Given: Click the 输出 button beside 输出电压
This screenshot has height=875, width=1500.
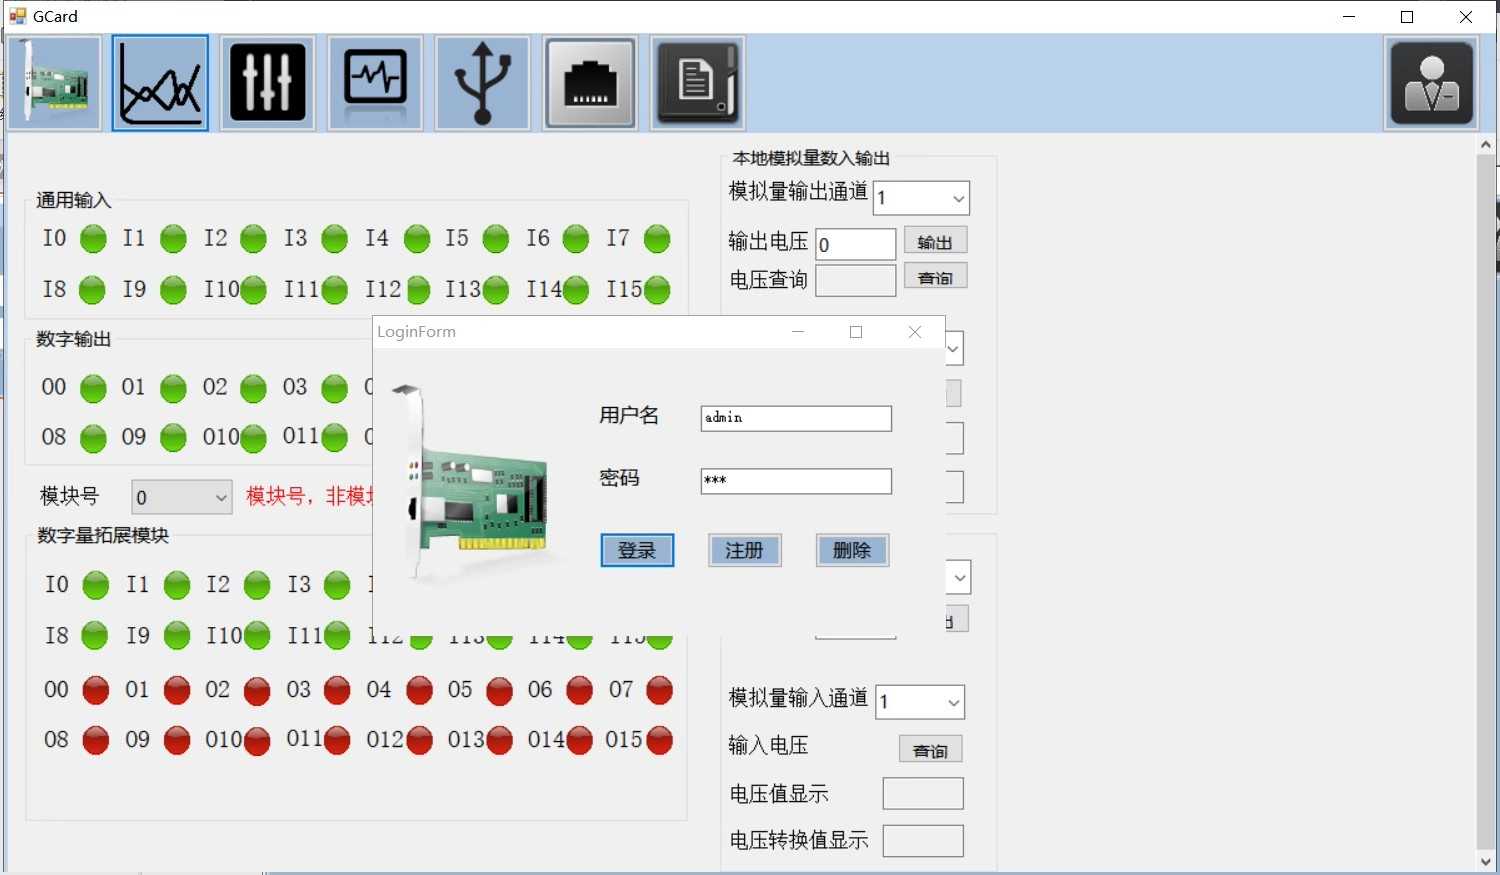Looking at the screenshot, I should [935, 241].
